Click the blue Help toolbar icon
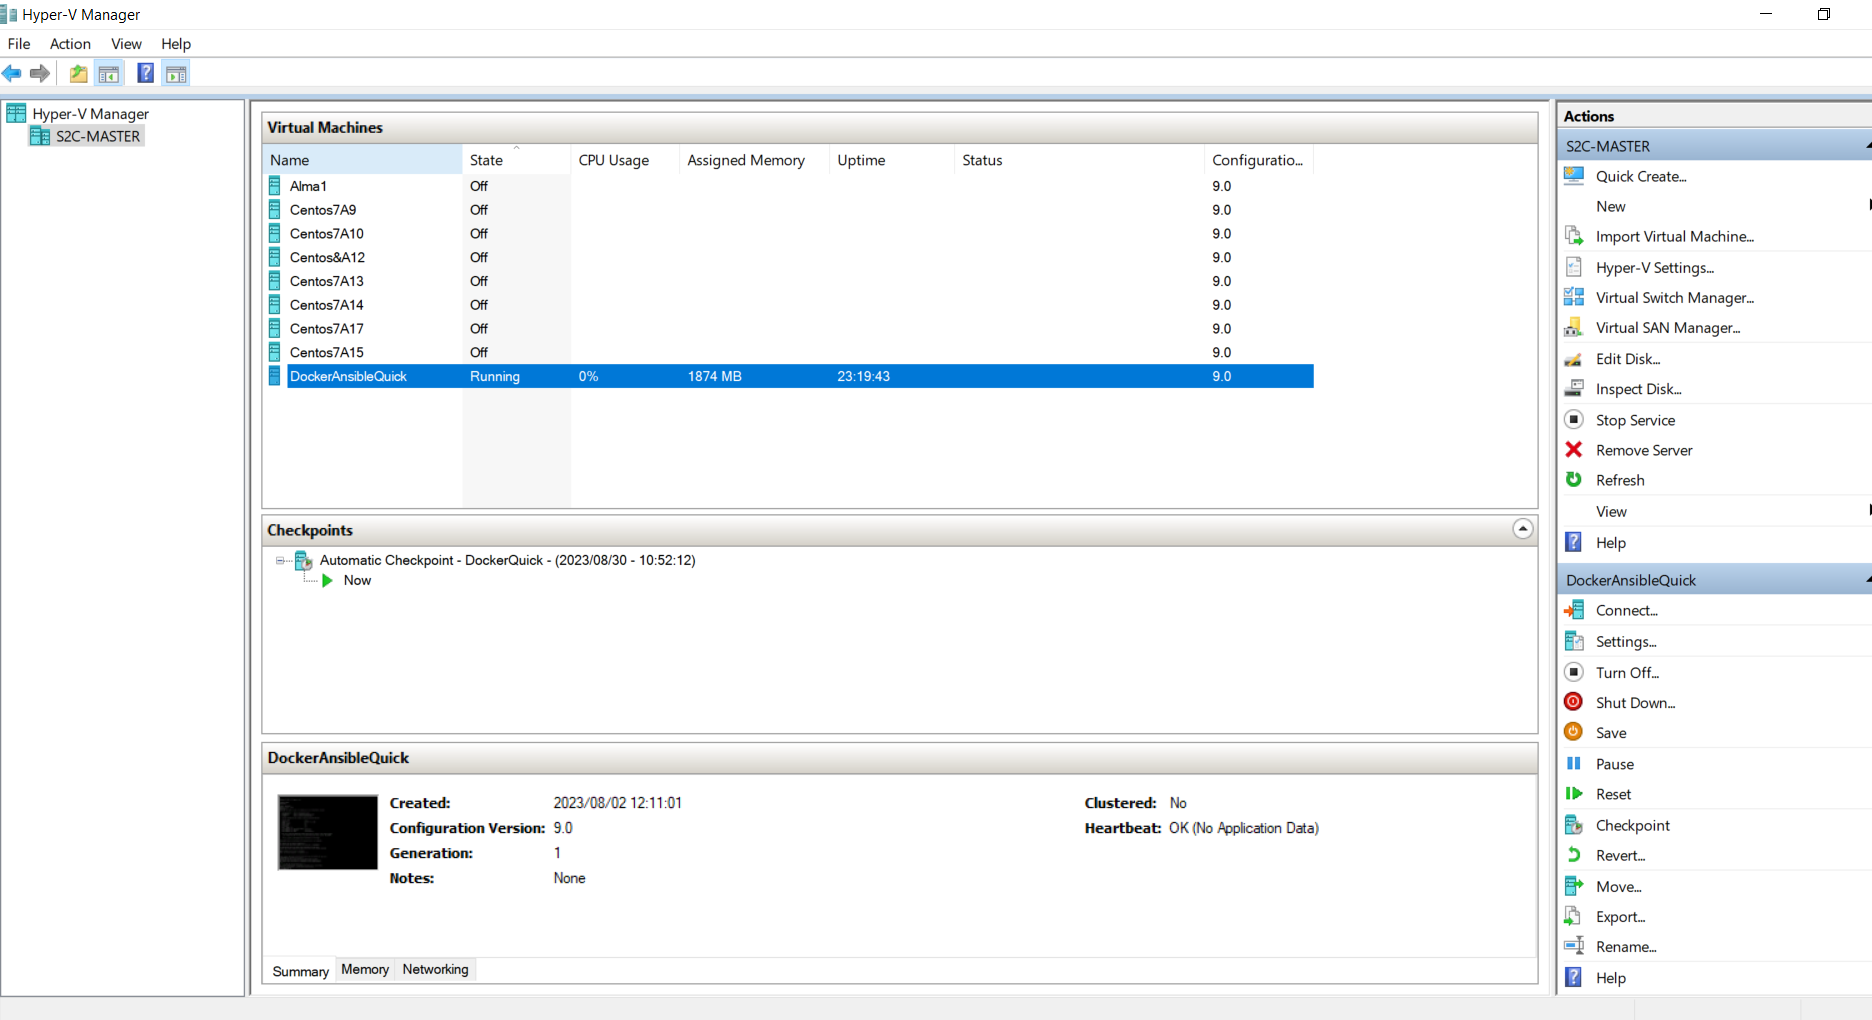This screenshot has height=1020, width=1872. (x=145, y=73)
